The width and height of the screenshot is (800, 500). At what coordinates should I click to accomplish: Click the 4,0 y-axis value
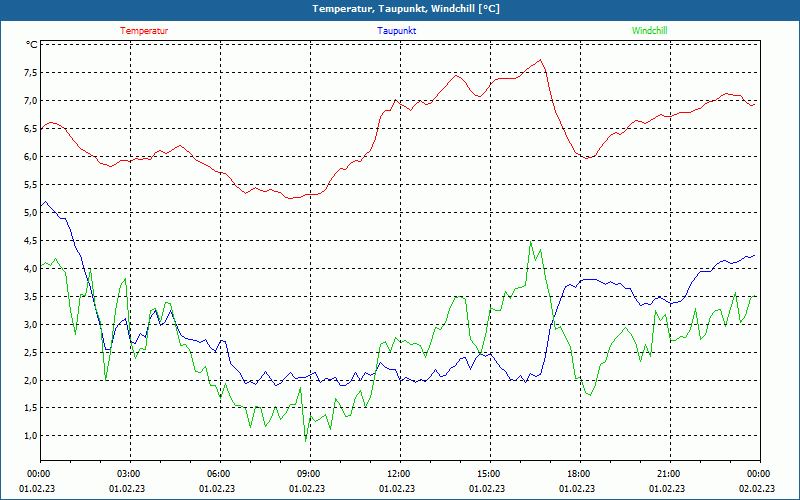[31, 268]
